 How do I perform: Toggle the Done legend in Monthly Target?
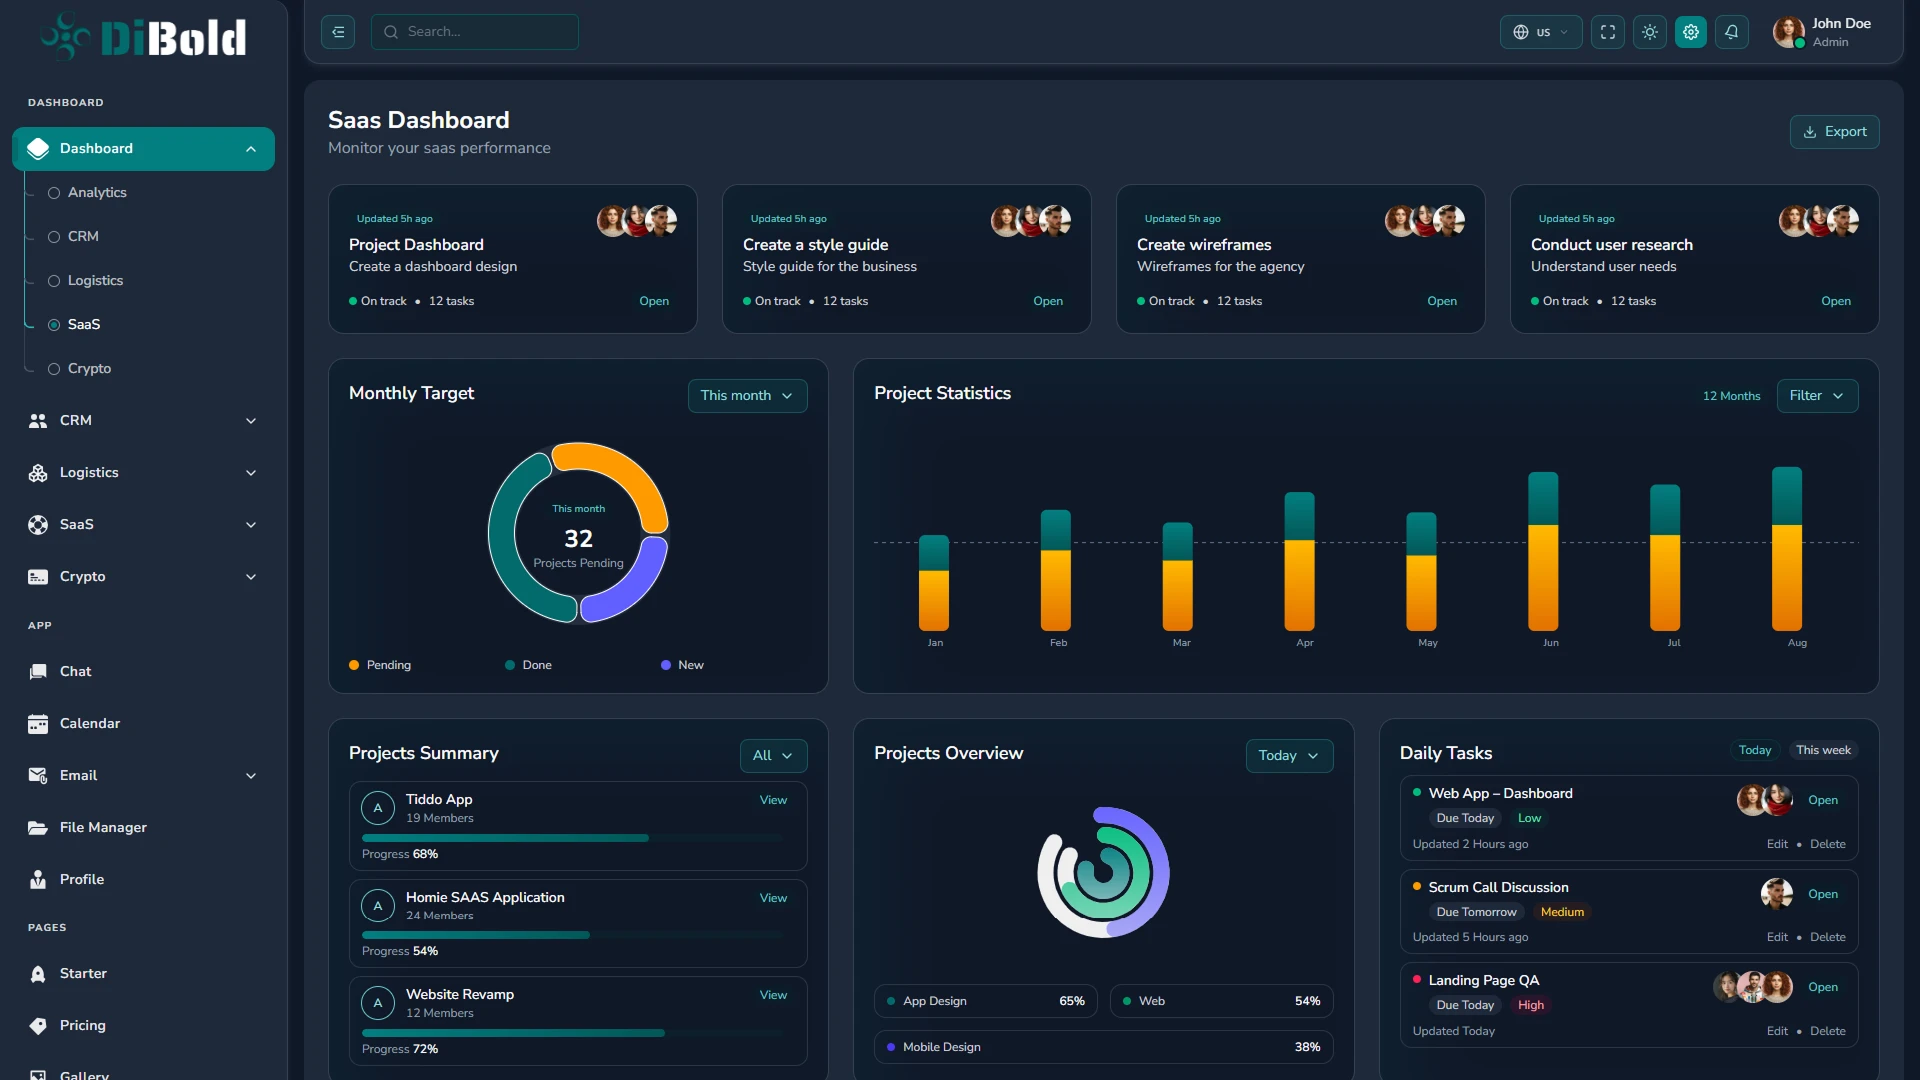(x=528, y=666)
